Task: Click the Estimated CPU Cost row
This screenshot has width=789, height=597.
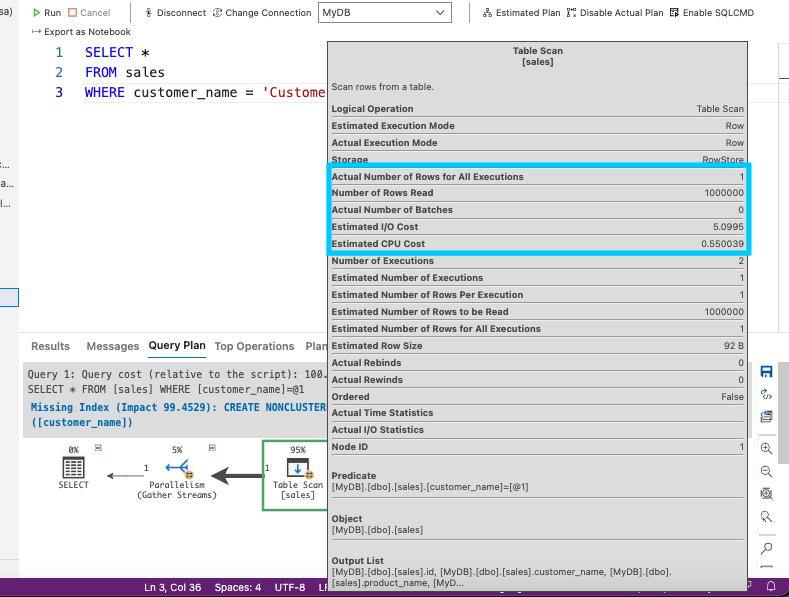Action: point(537,244)
